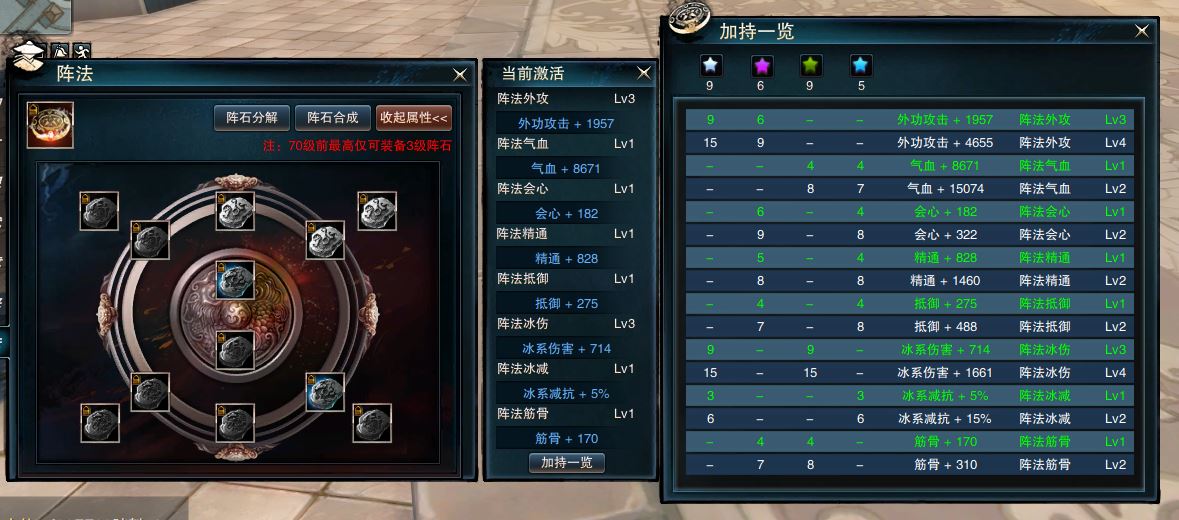The height and width of the screenshot is (520, 1179).
Task: Click the 阵石合成 button
Action: [332, 118]
